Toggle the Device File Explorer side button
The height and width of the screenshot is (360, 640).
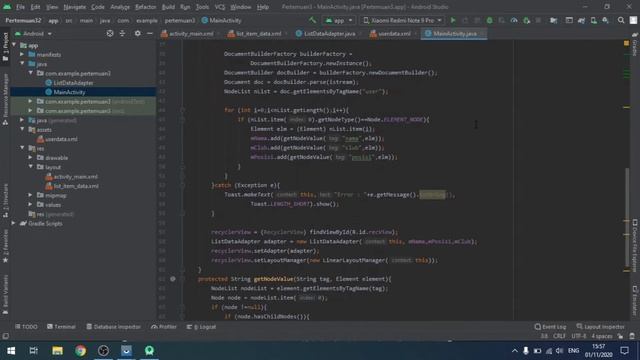[x=635, y=246]
